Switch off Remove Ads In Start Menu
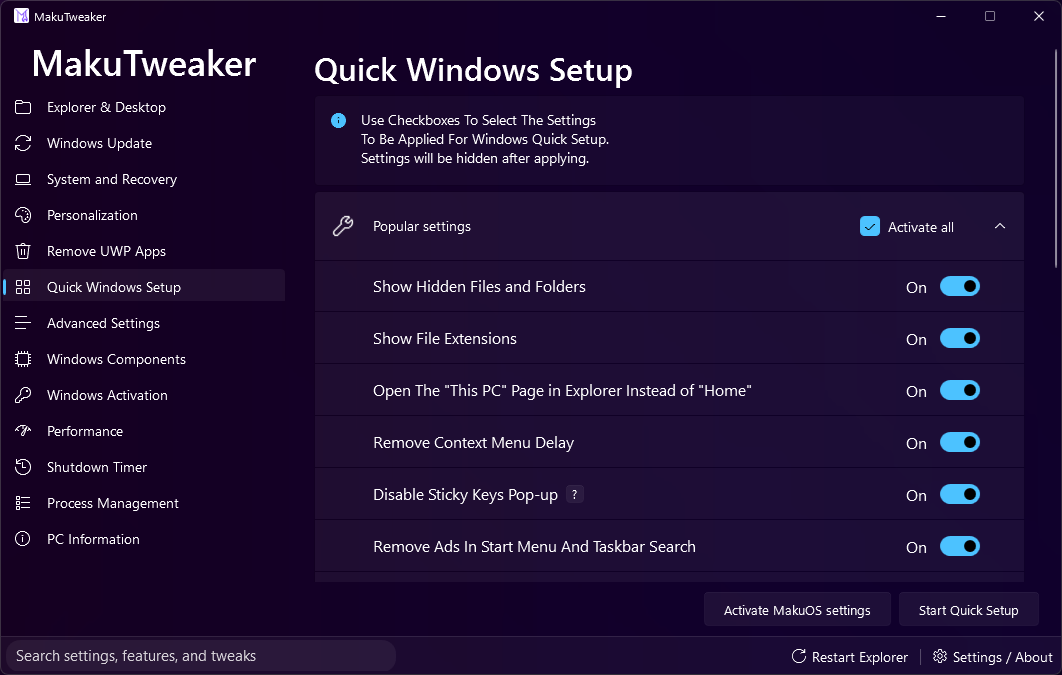The height and width of the screenshot is (675, 1062). pos(960,546)
